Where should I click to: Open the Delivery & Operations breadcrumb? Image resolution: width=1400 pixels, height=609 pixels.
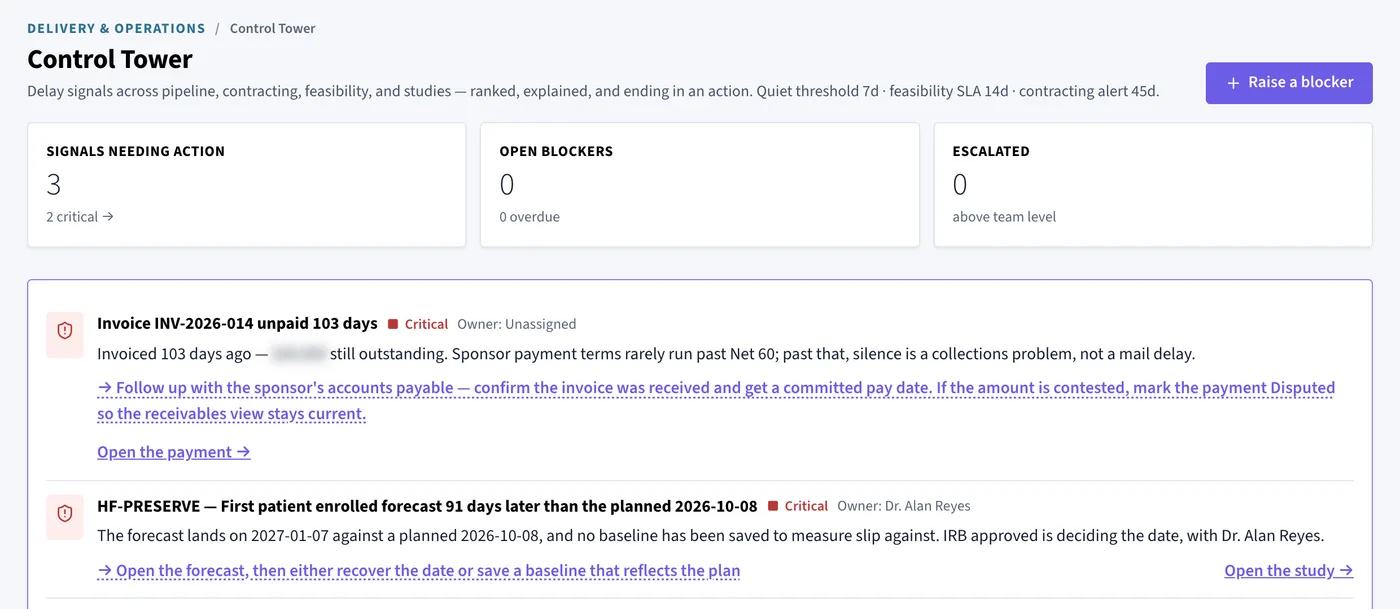[116, 28]
